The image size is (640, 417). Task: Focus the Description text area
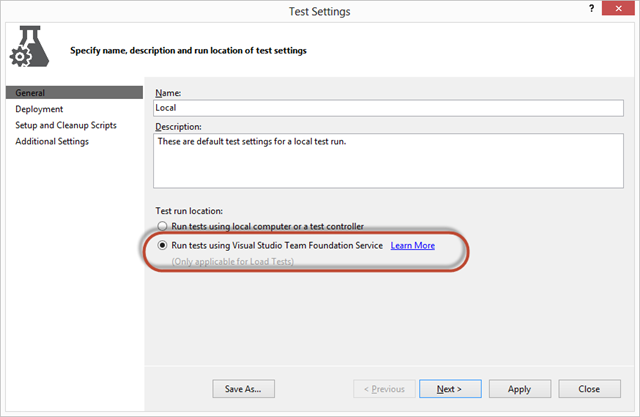pyautogui.click(x=388, y=161)
